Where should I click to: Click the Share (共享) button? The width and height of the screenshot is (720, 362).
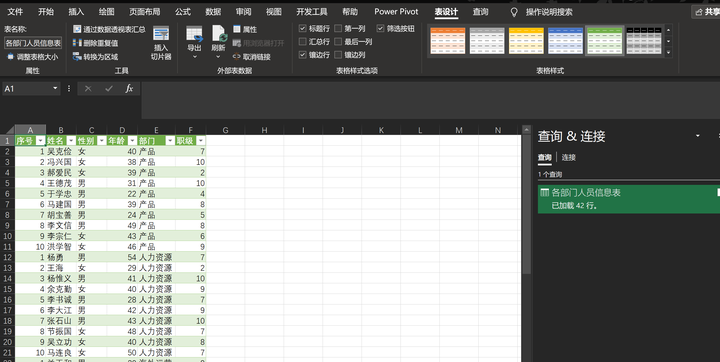(706, 12)
